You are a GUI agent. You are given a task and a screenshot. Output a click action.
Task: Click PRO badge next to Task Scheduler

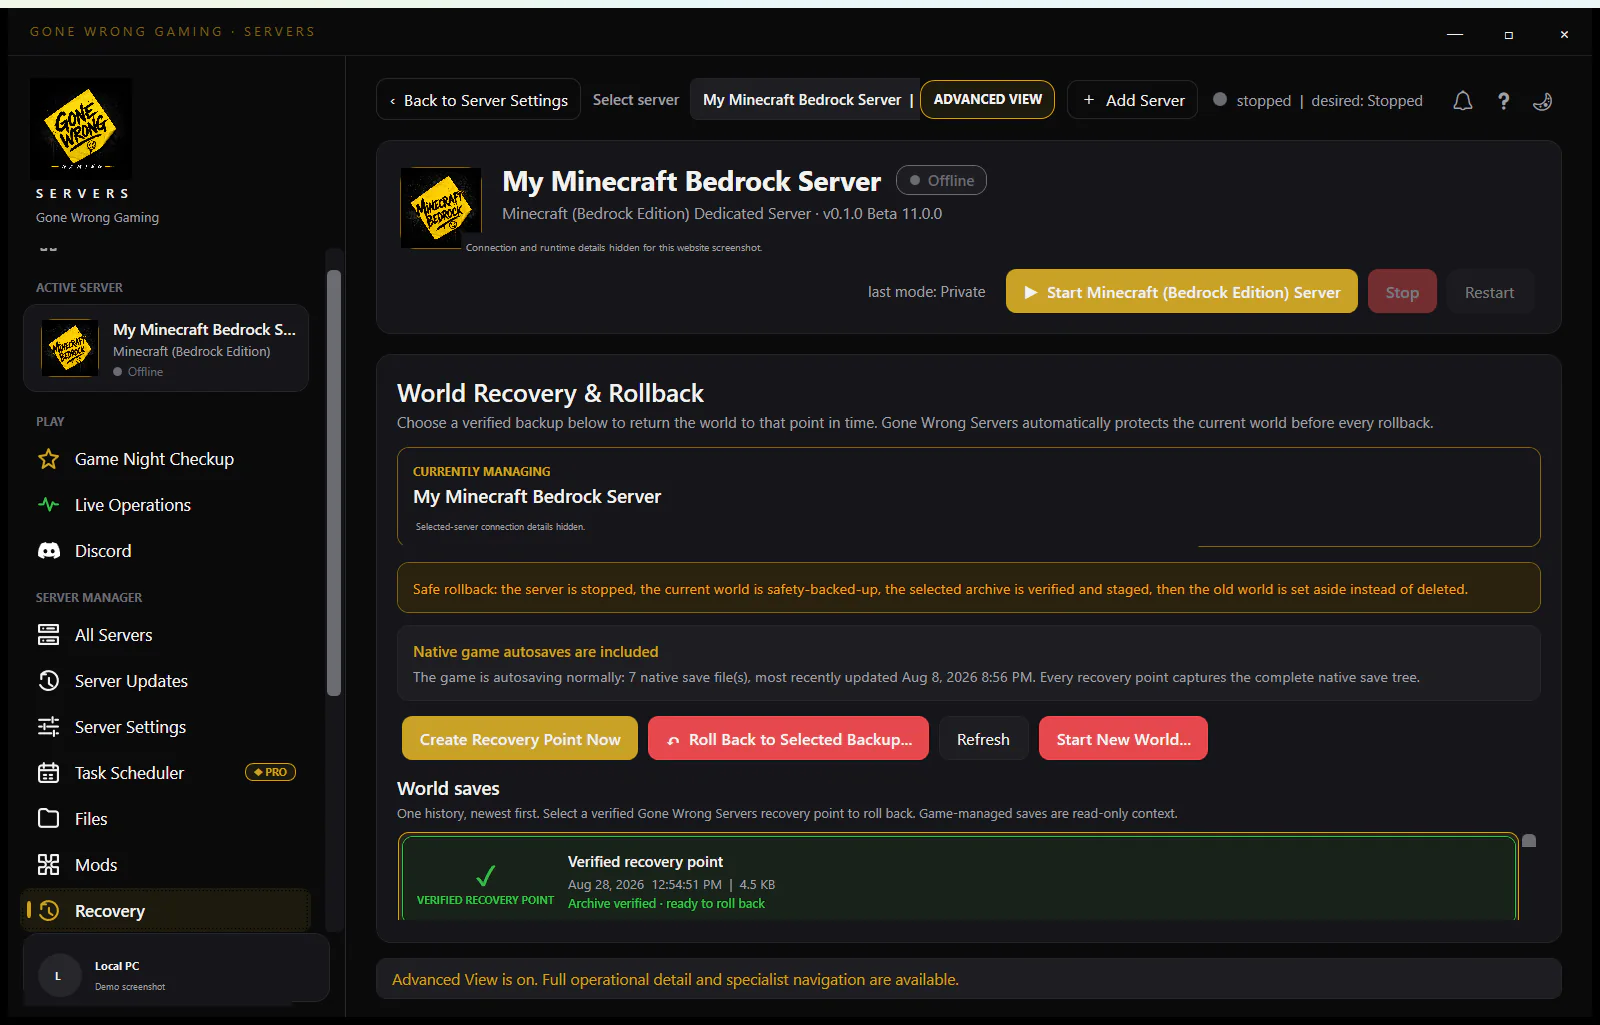[x=270, y=772]
